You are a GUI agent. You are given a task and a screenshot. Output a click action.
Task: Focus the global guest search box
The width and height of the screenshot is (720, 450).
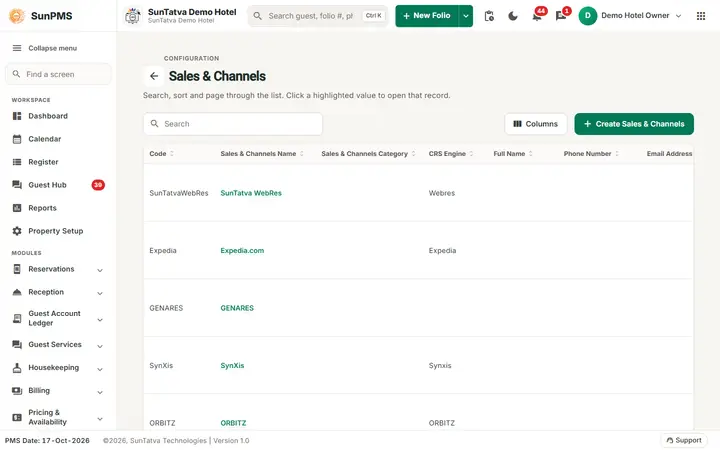(318, 16)
